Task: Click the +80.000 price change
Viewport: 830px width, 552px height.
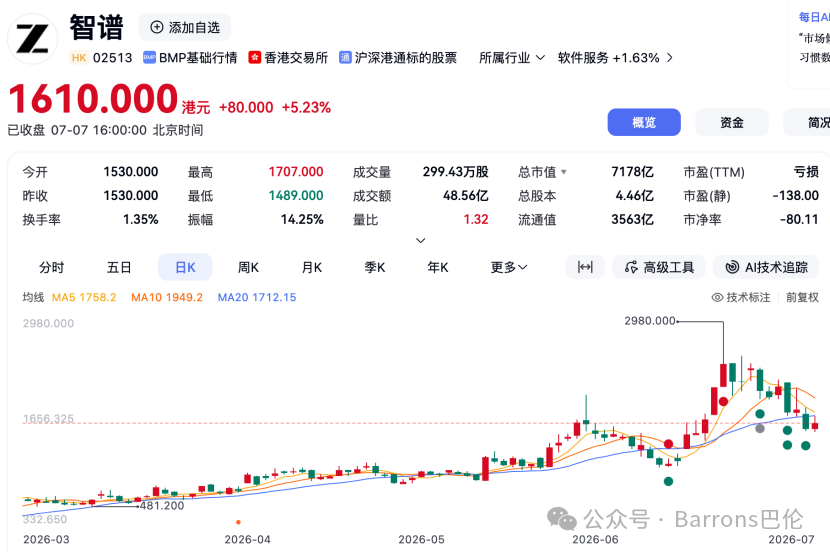Action: pos(246,107)
